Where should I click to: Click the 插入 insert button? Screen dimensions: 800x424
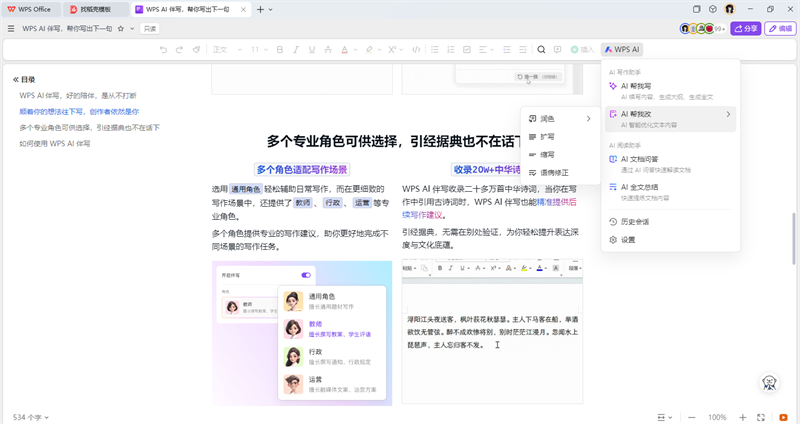pos(583,49)
